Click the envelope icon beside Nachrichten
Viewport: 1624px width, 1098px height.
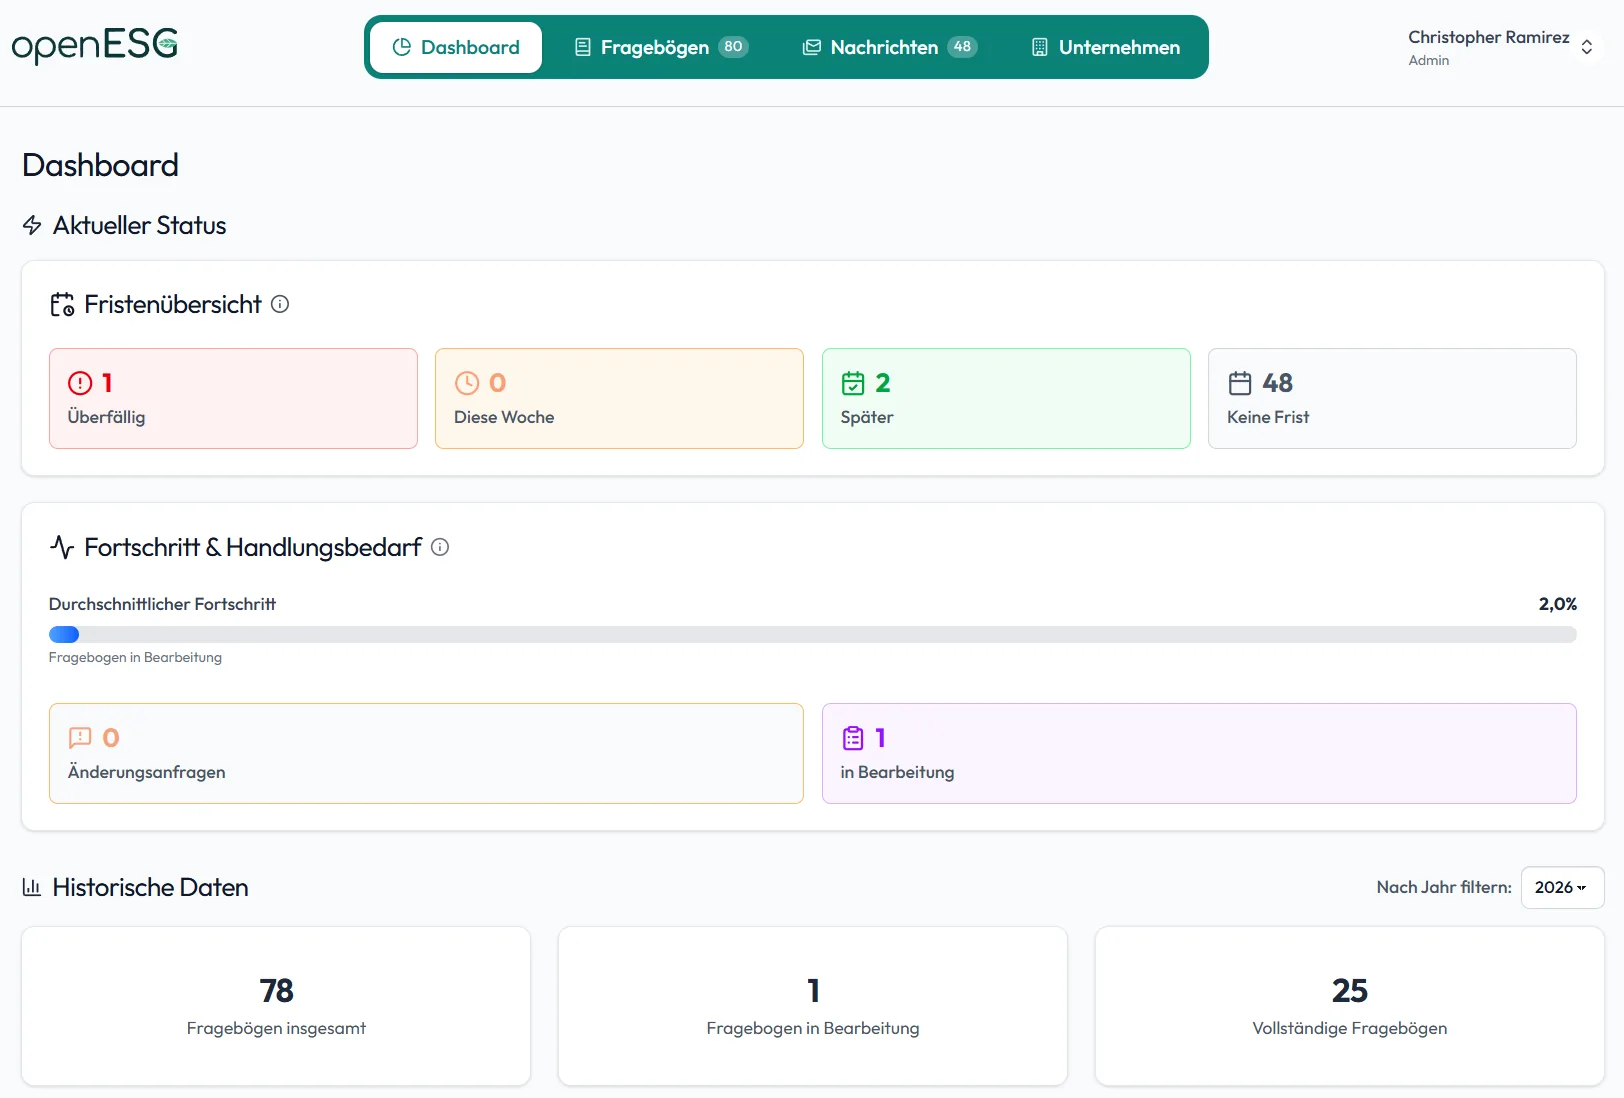(810, 46)
